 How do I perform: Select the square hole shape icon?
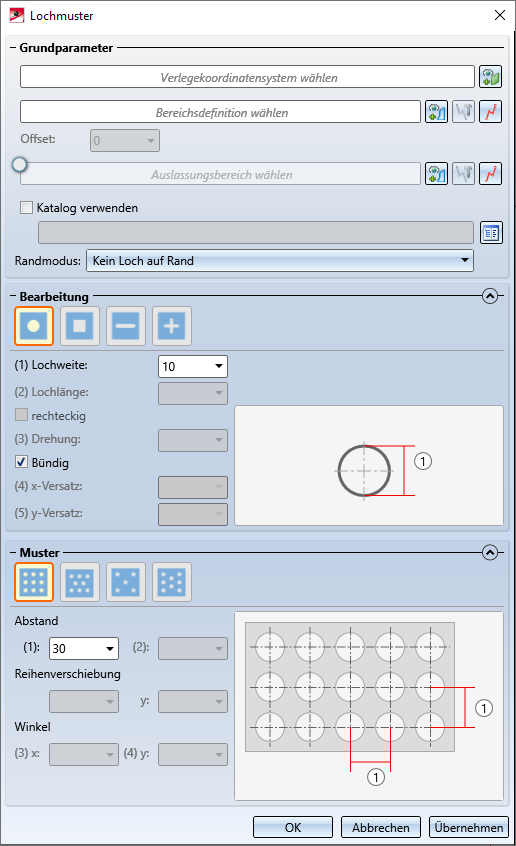coord(80,326)
